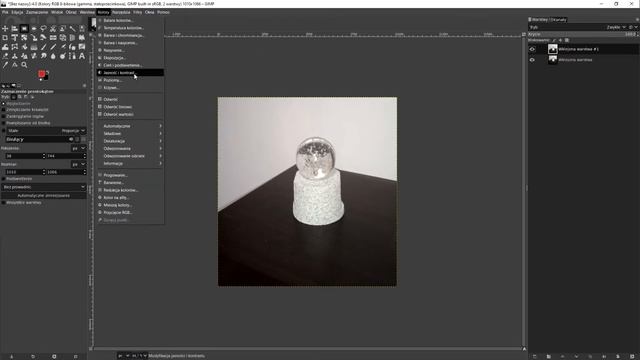
Task: Select the Alignment tool in toolbox
Action: click(14, 29)
